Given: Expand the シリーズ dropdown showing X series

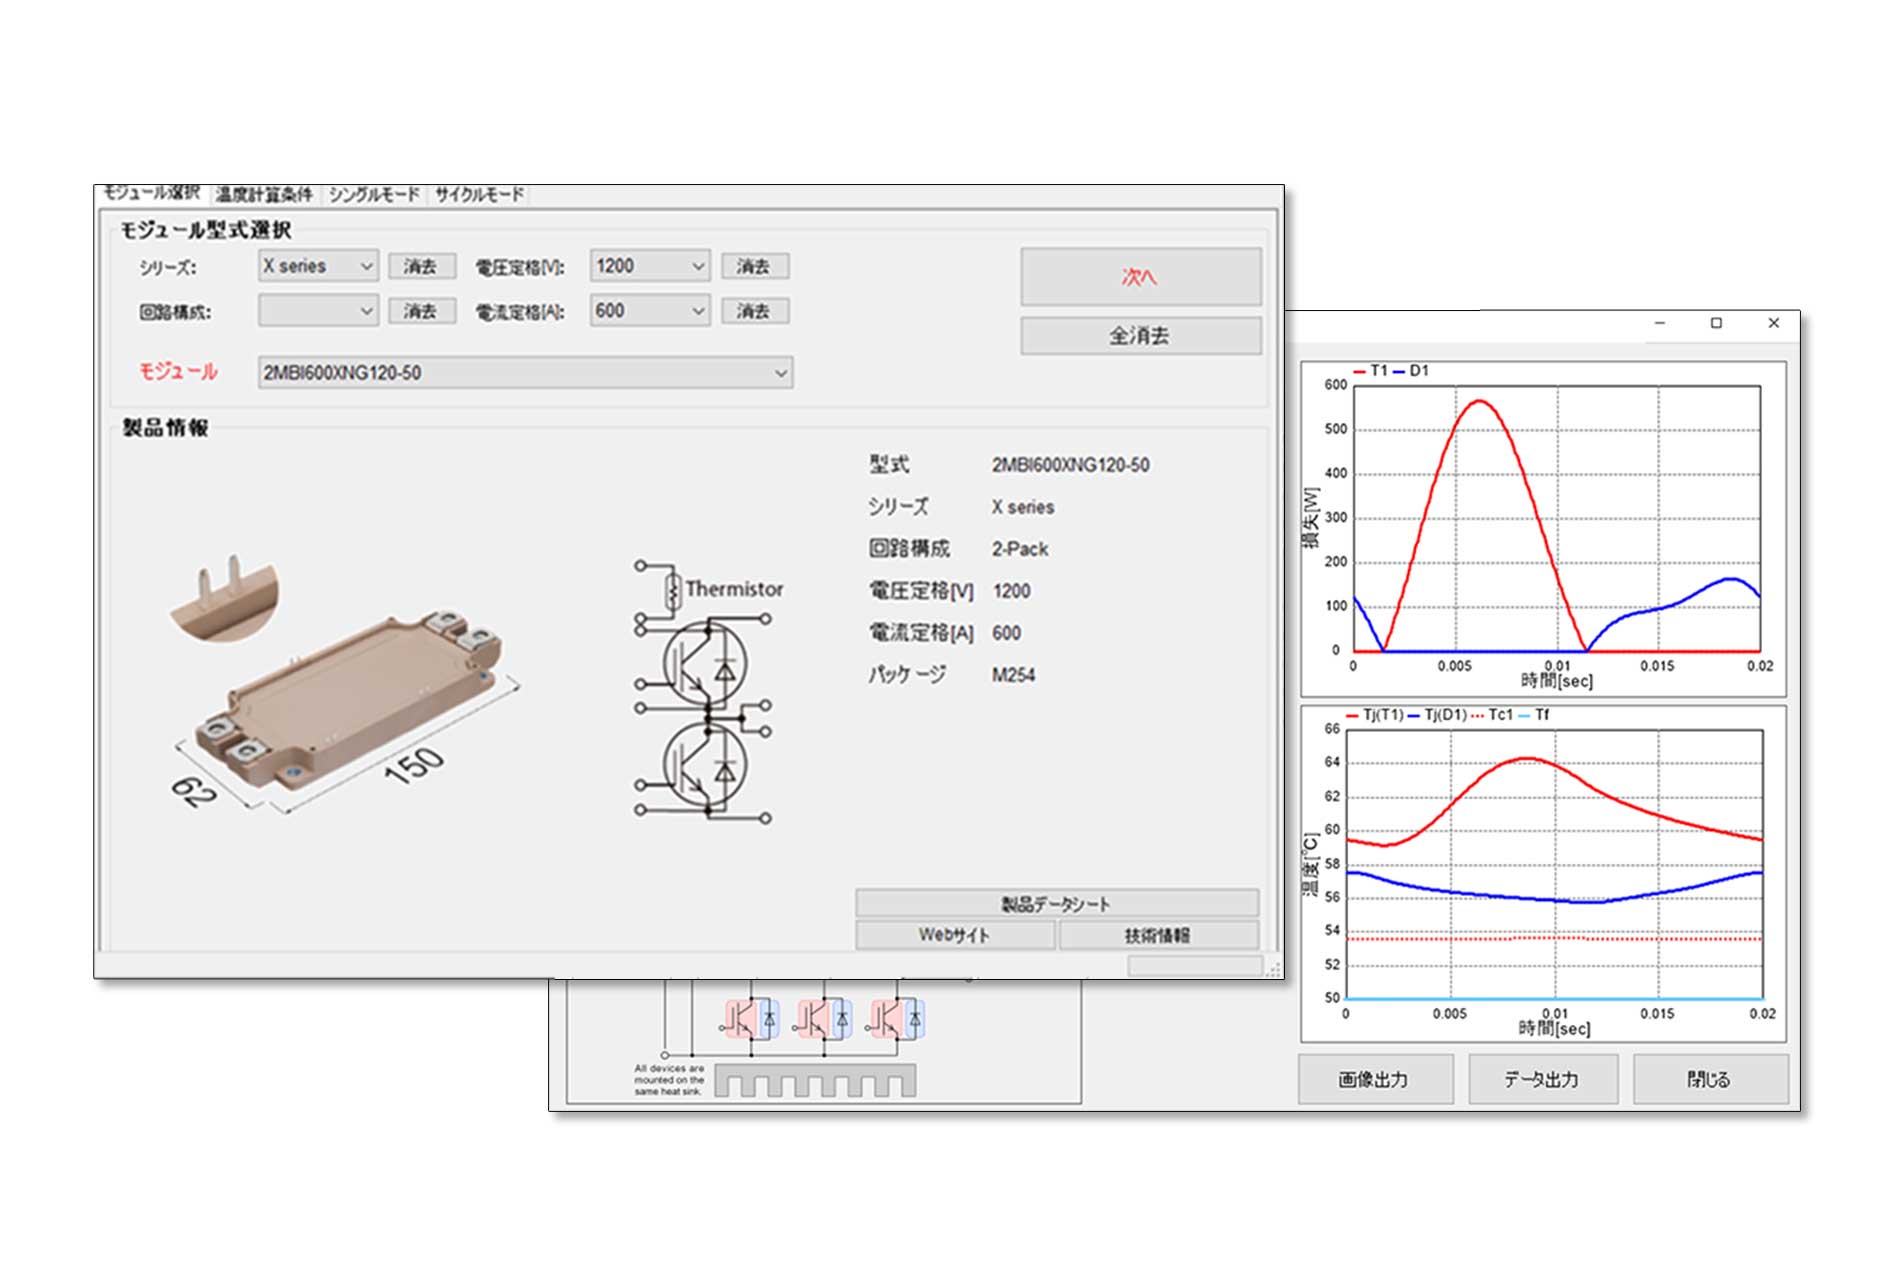Looking at the screenshot, I should (x=318, y=266).
